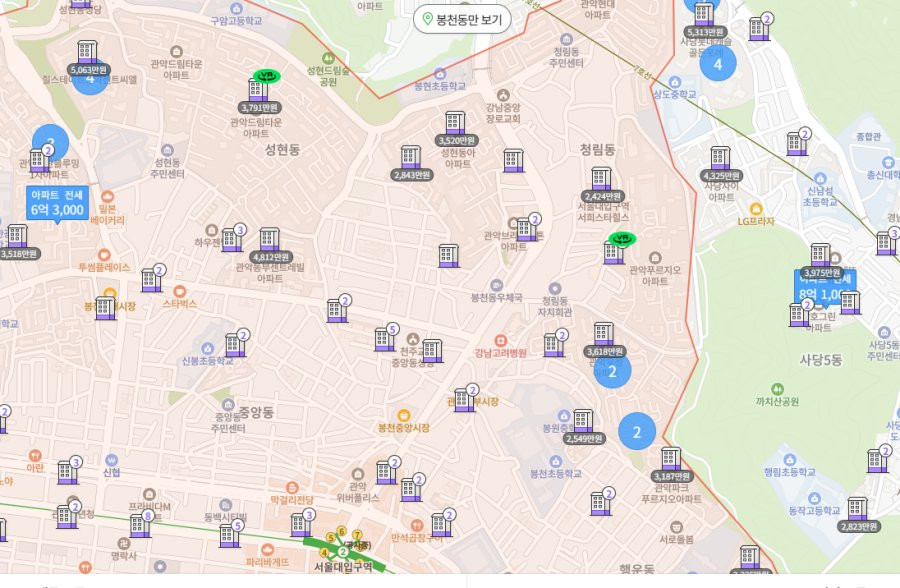This screenshot has height=588, width=900.
Task: Select the LG프라자 store map label
Action: click(756, 221)
